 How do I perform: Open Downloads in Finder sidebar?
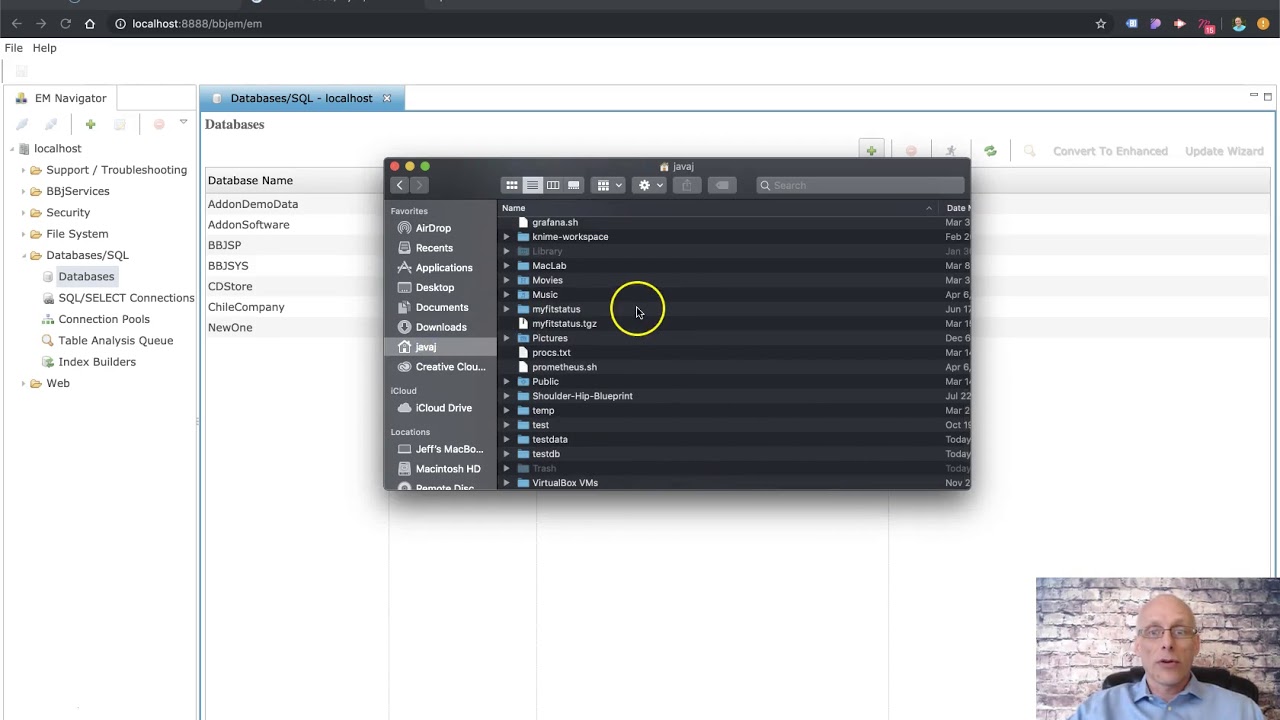point(441,327)
